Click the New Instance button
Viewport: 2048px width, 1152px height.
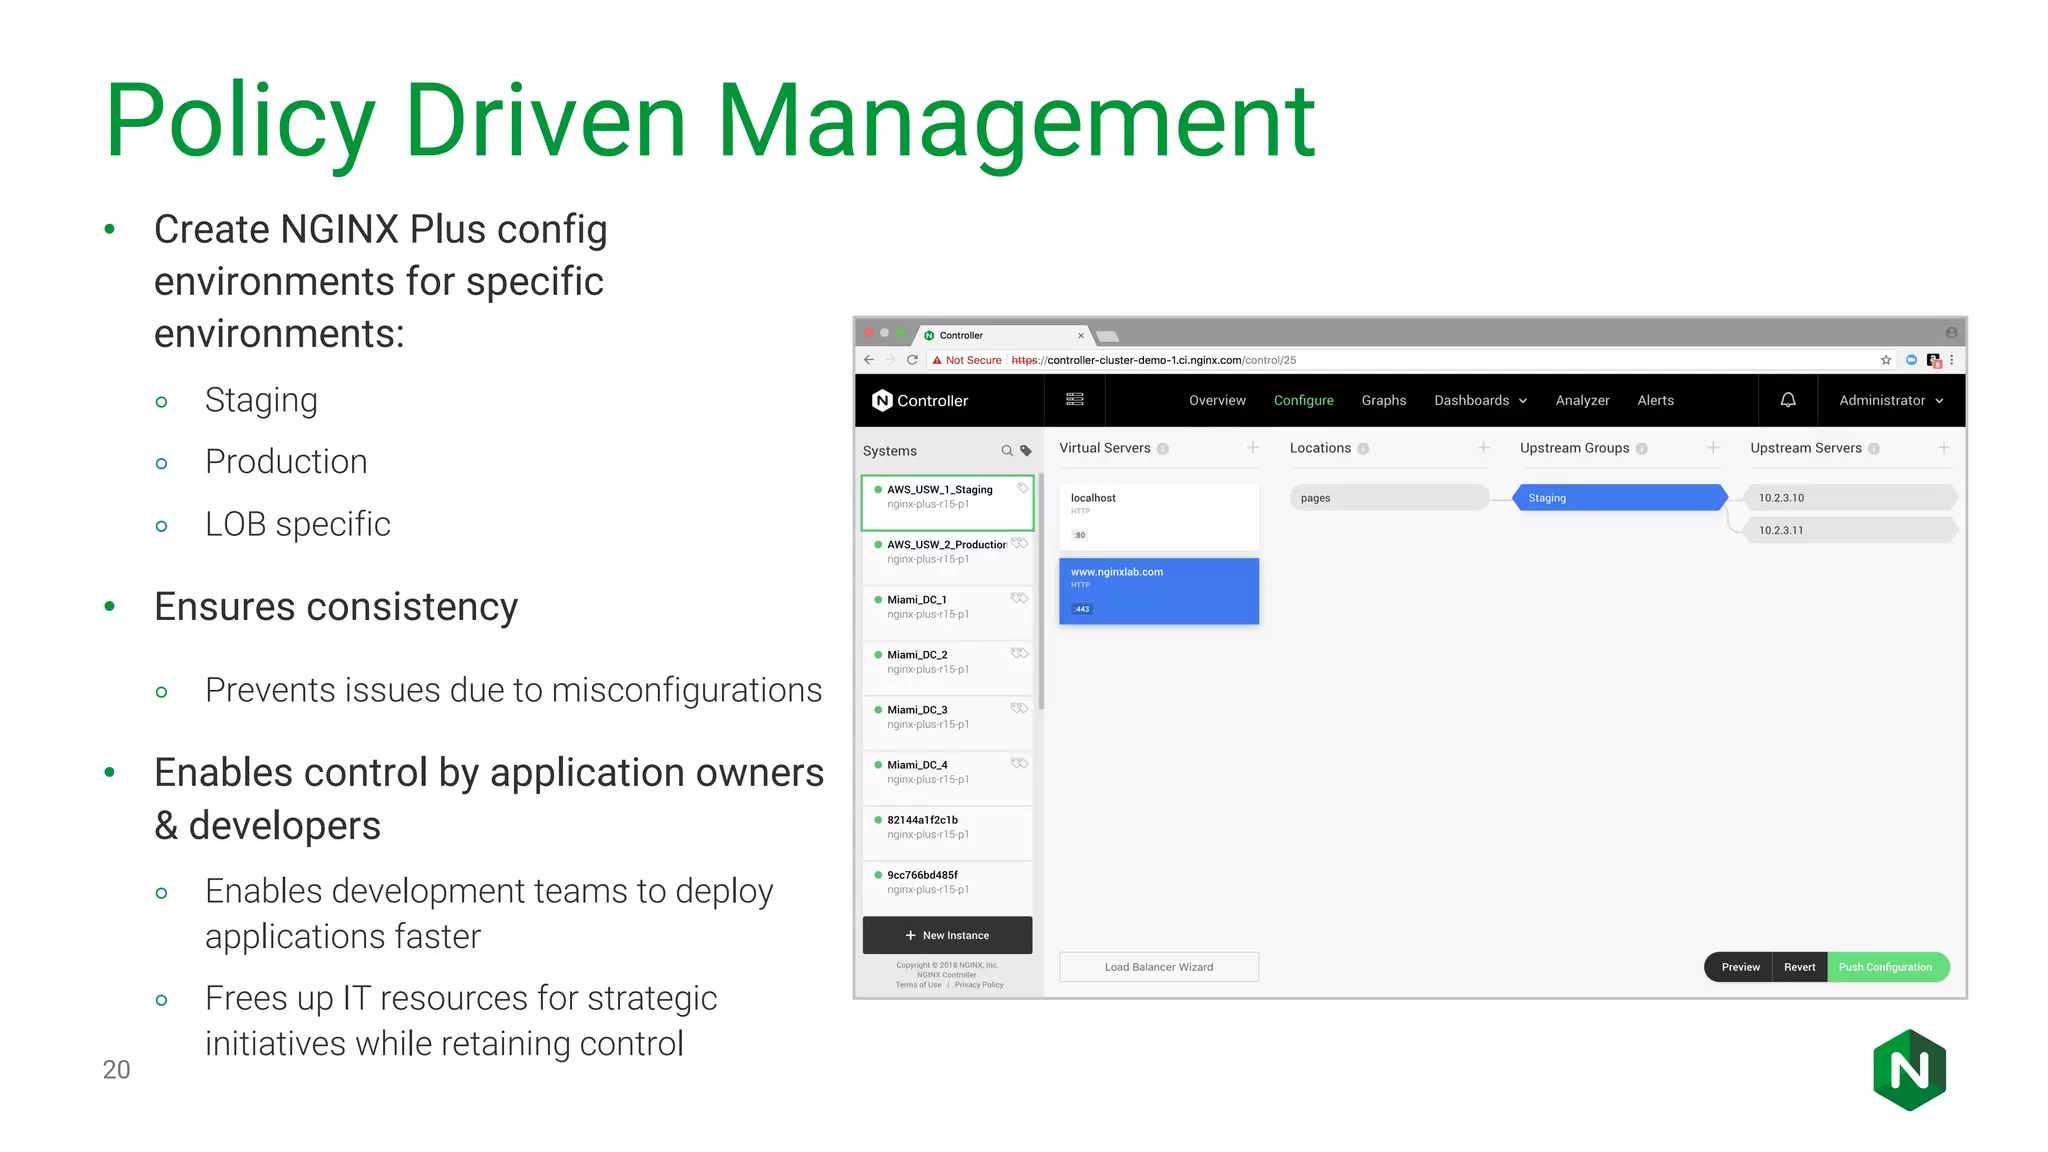pos(947,935)
